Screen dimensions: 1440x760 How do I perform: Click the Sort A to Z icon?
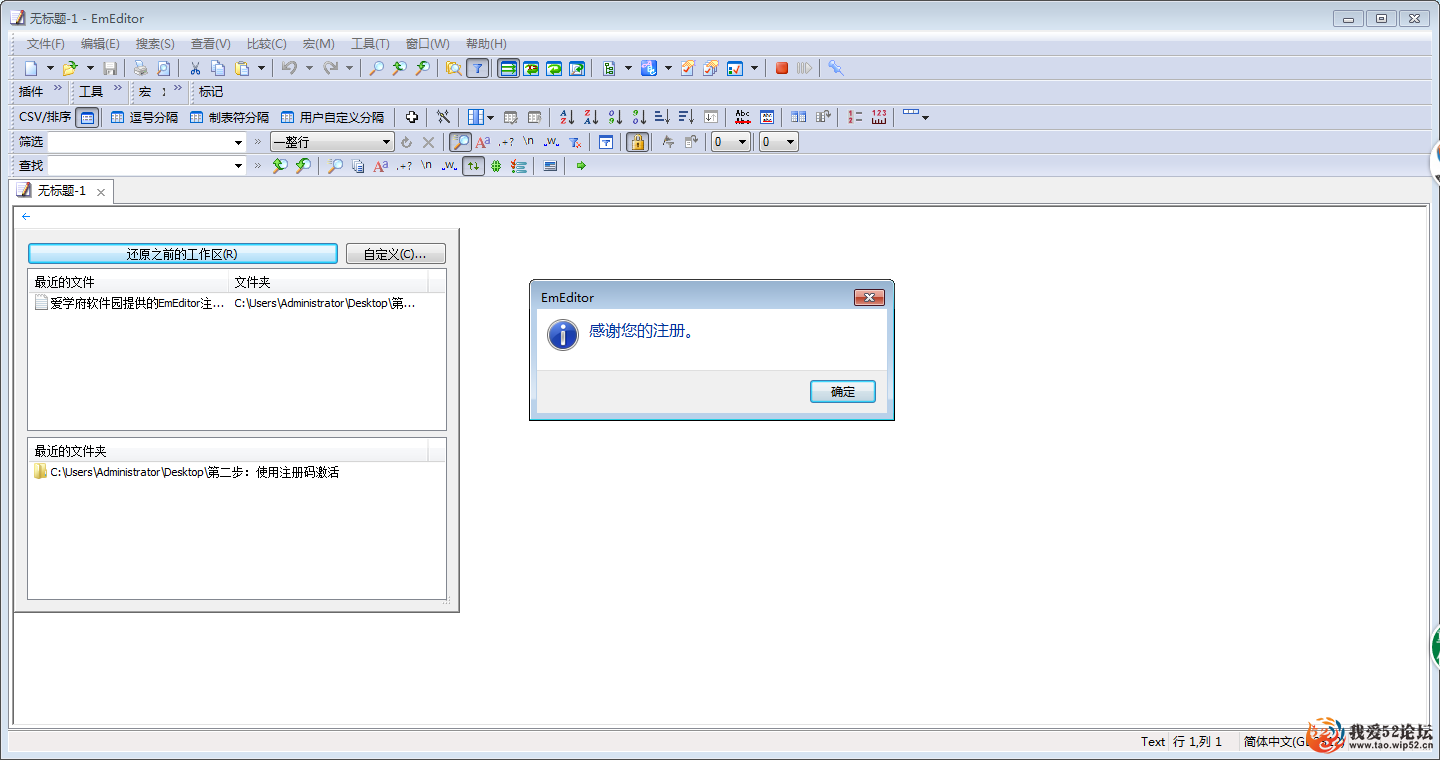pos(567,117)
